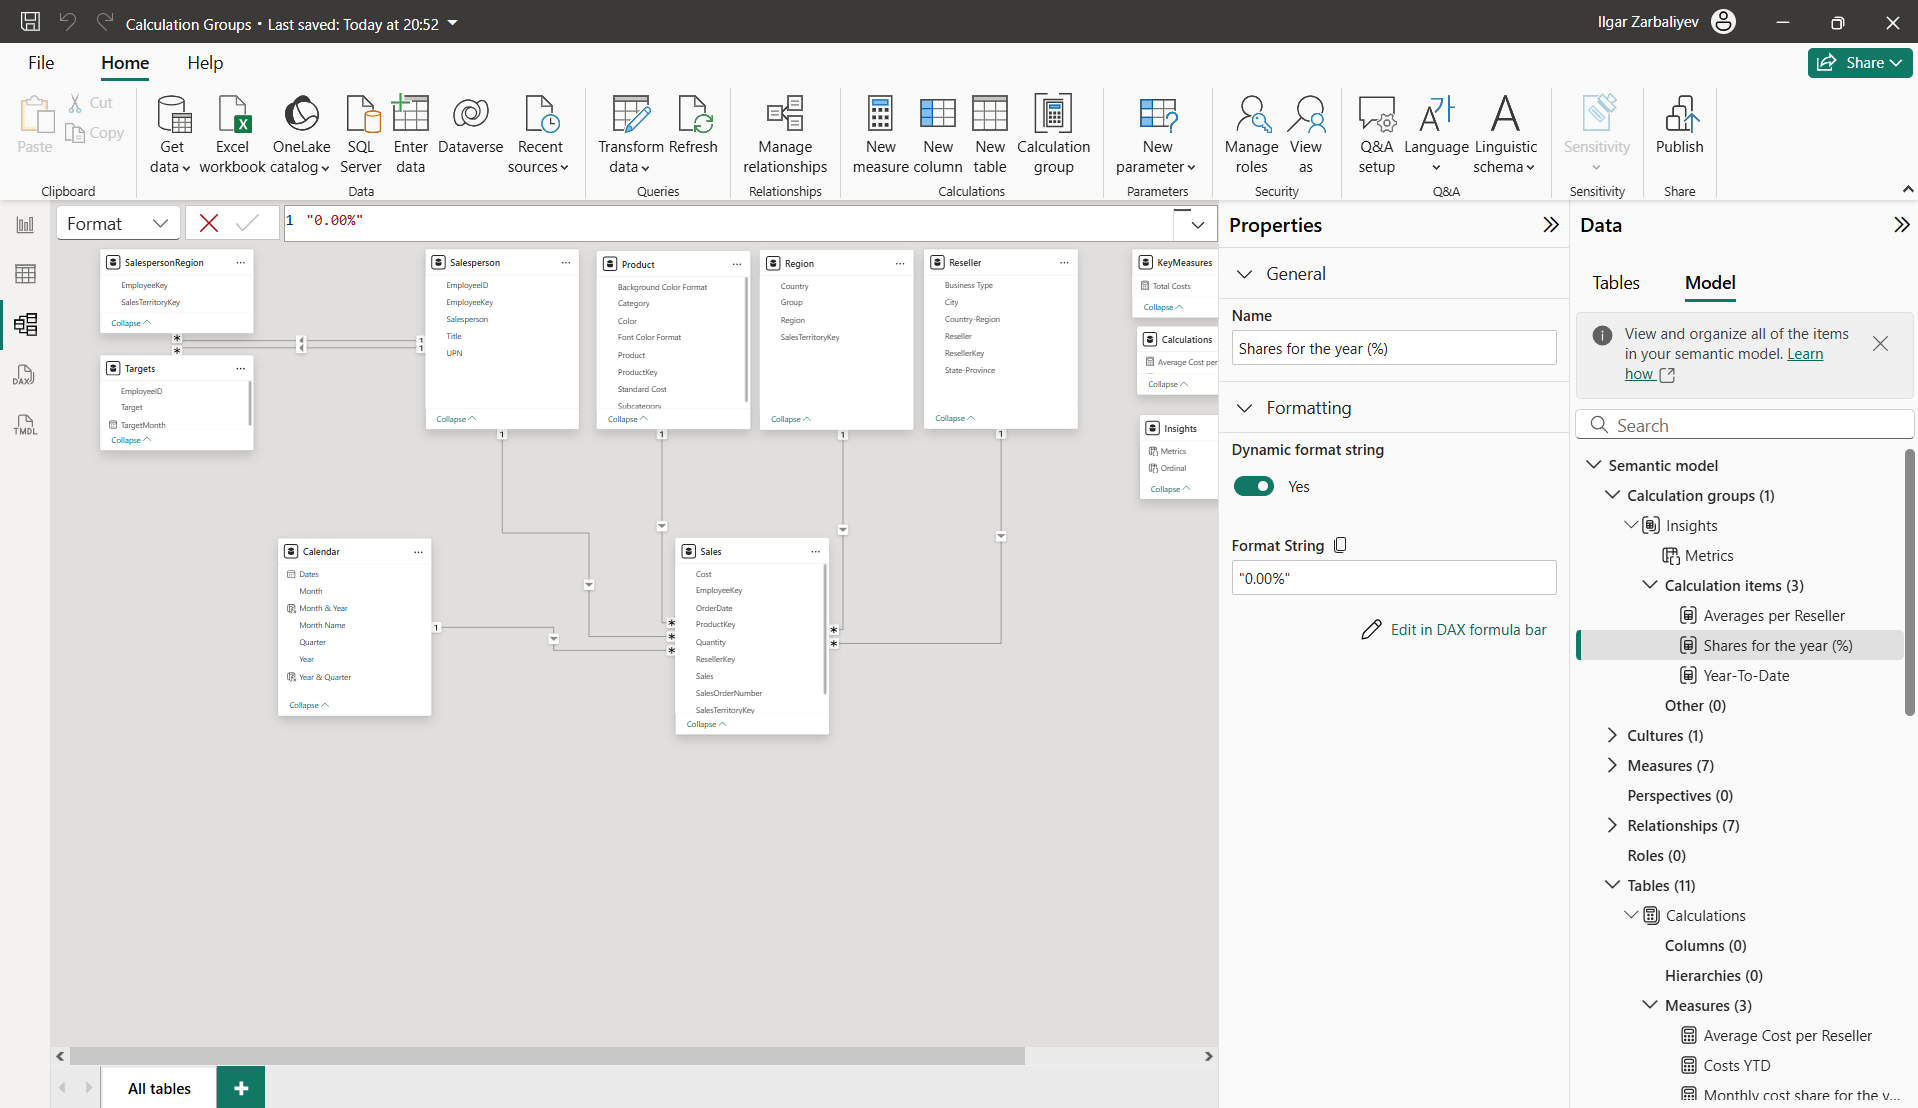1918x1108 pixels.
Task: Open Manage roles
Action: pyautogui.click(x=1251, y=135)
